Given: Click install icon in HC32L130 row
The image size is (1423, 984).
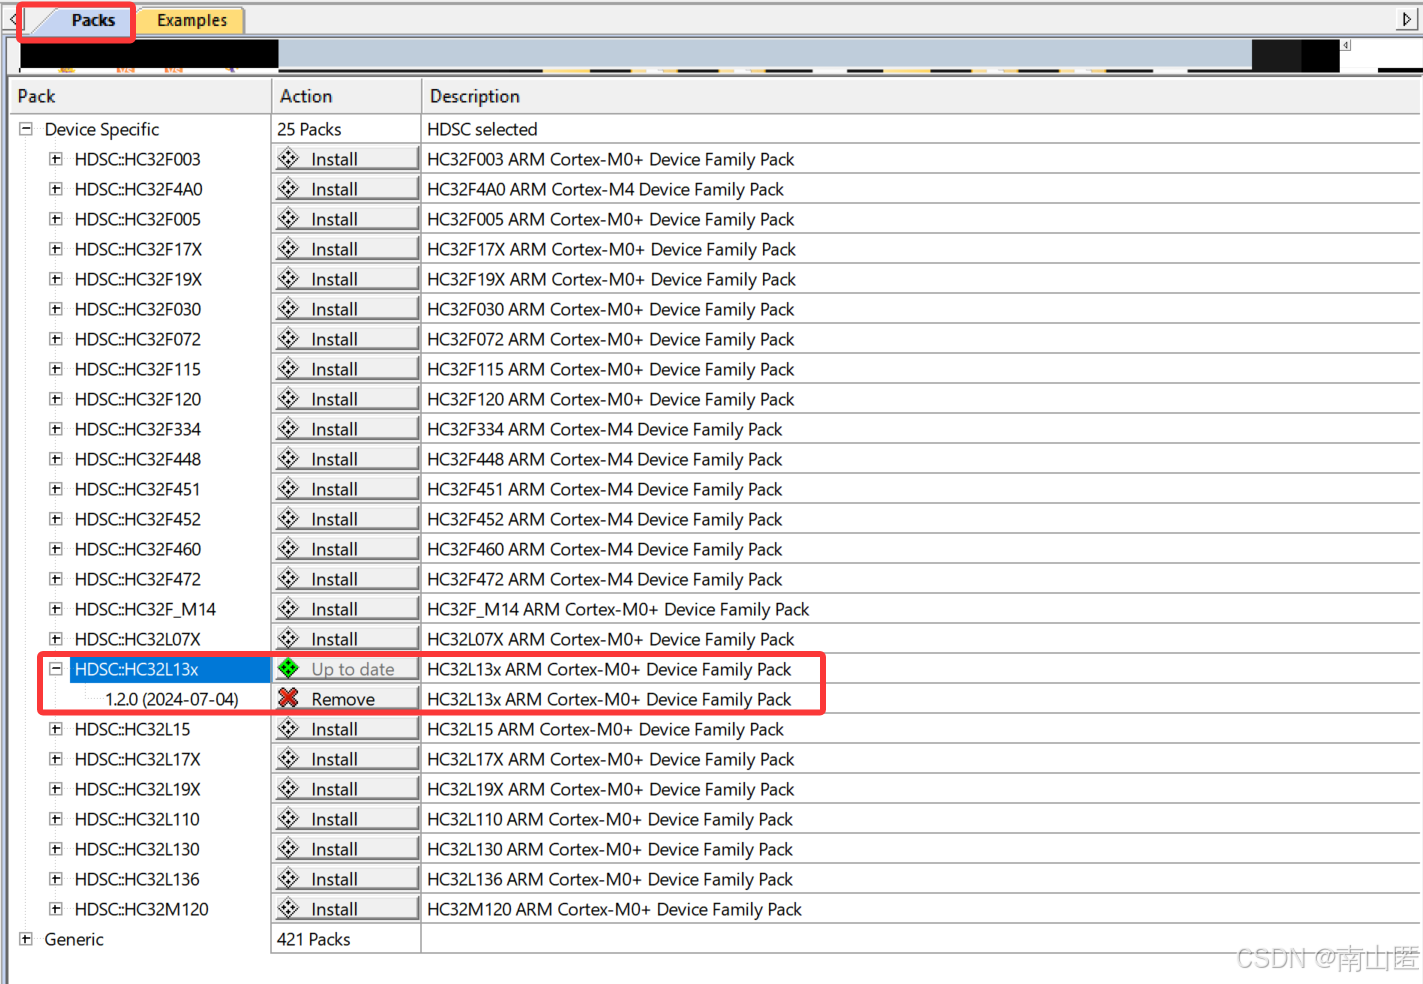Looking at the screenshot, I should pos(289,848).
